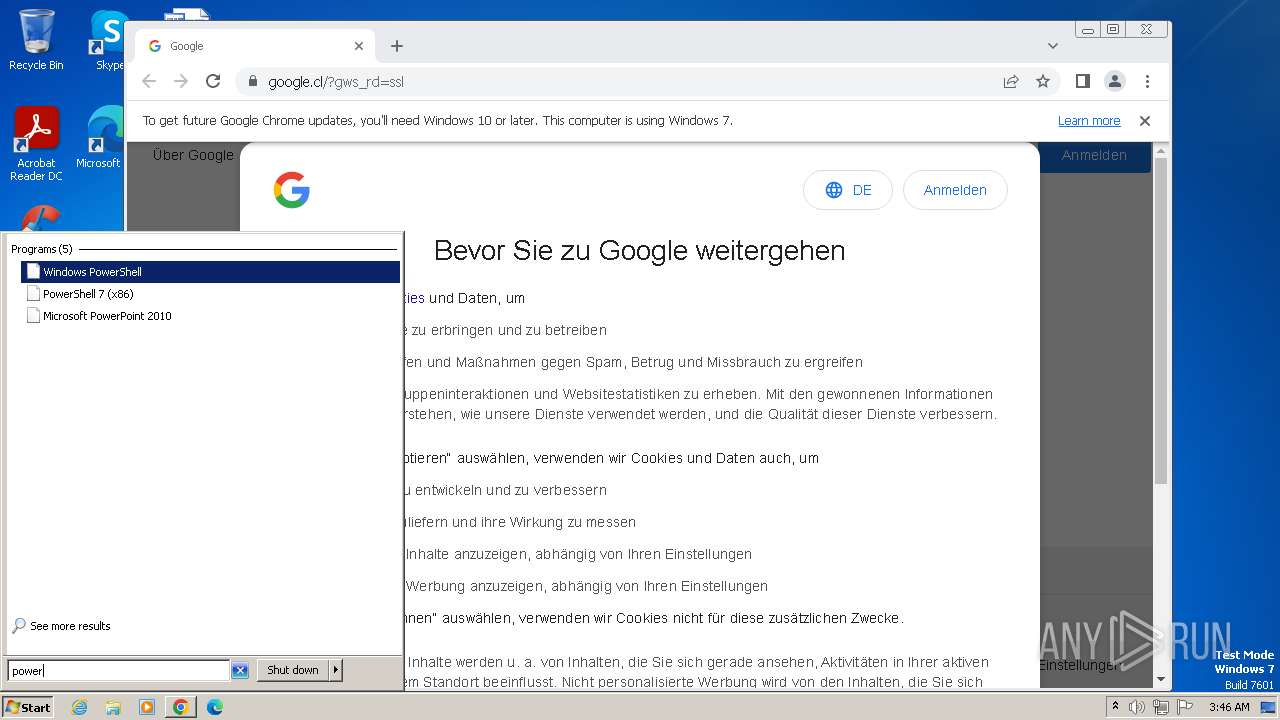Switch to Chrome in the taskbar
1280x720 pixels.
coord(180,707)
